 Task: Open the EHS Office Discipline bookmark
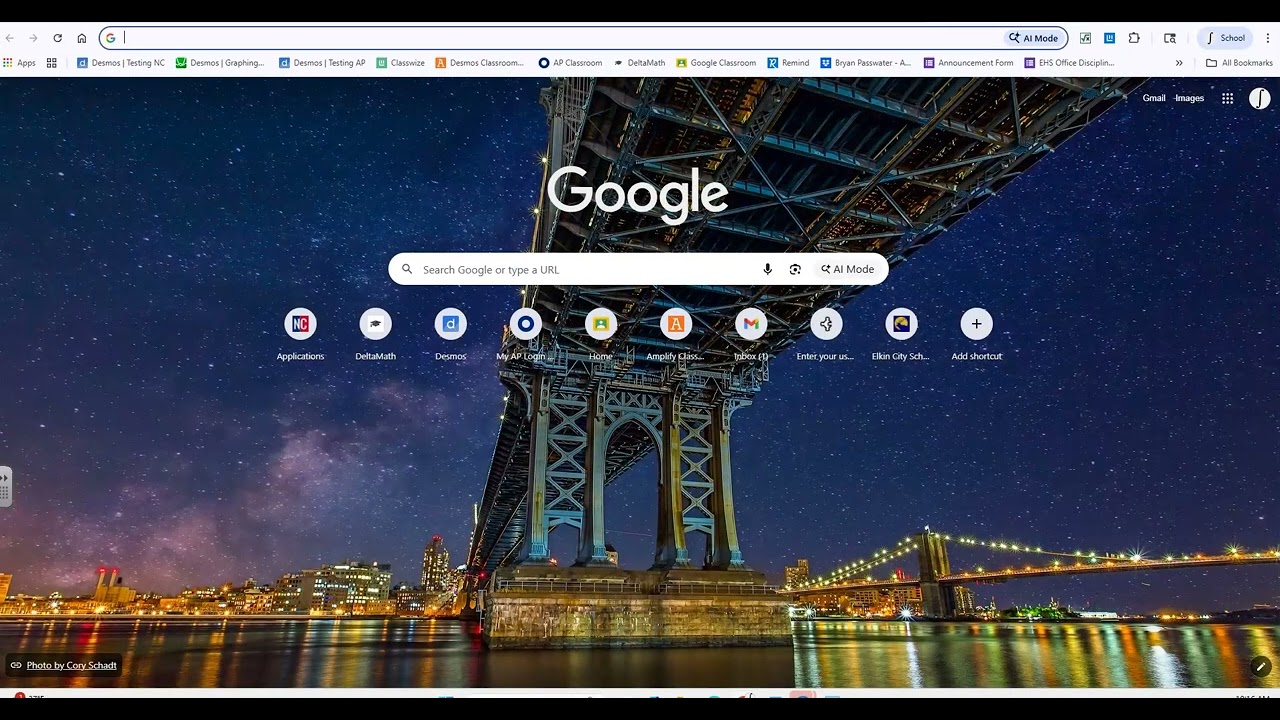coord(1069,63)
